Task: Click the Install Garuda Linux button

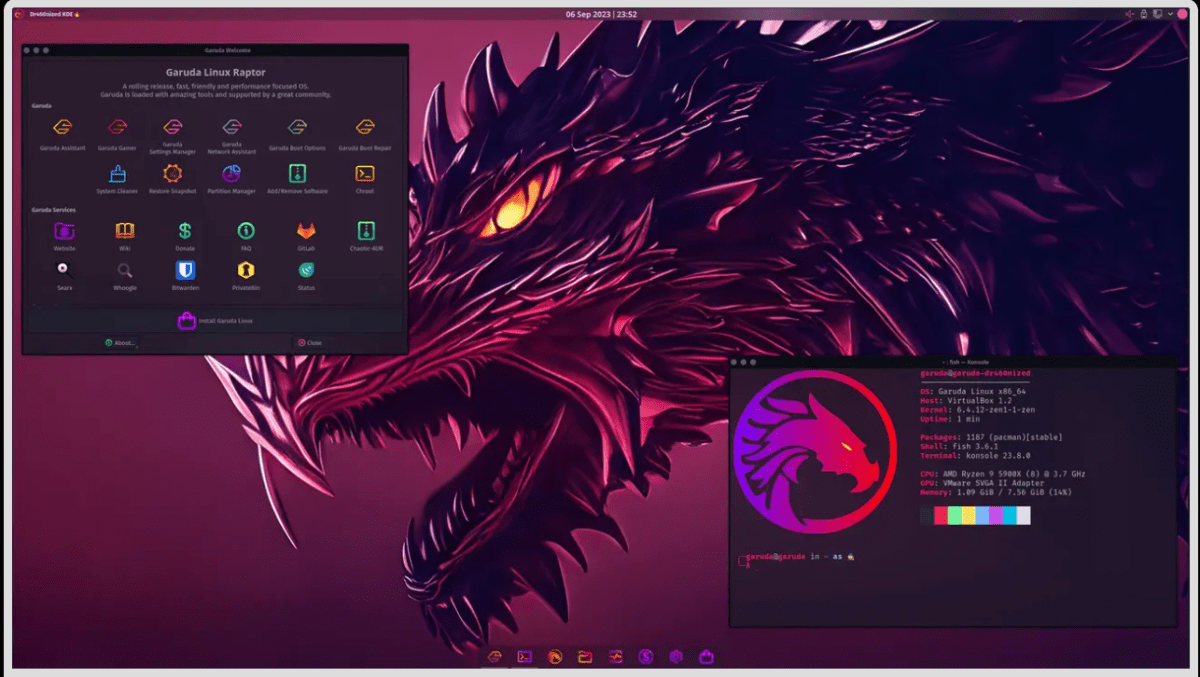Action: click(x=216, y=320)
